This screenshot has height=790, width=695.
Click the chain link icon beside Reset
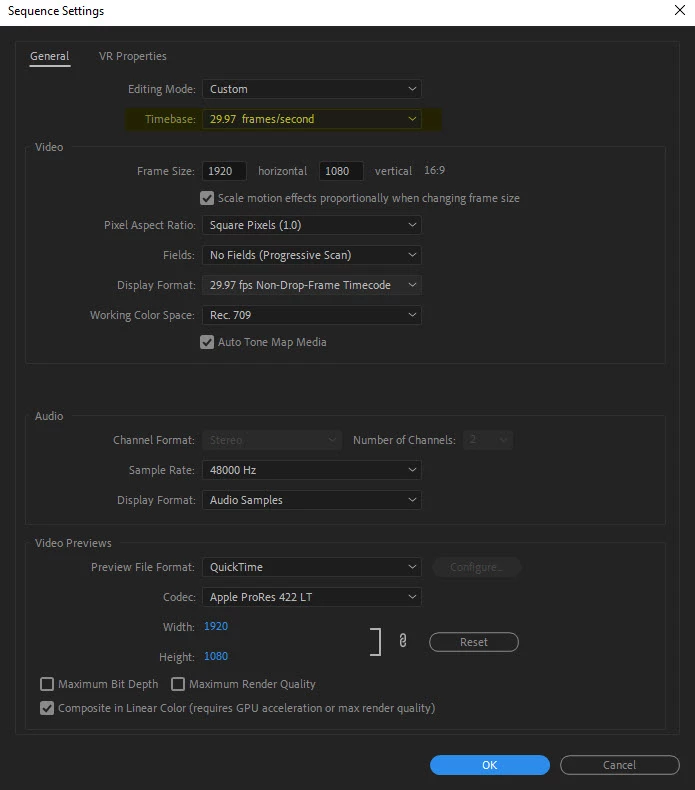point(403,640)
